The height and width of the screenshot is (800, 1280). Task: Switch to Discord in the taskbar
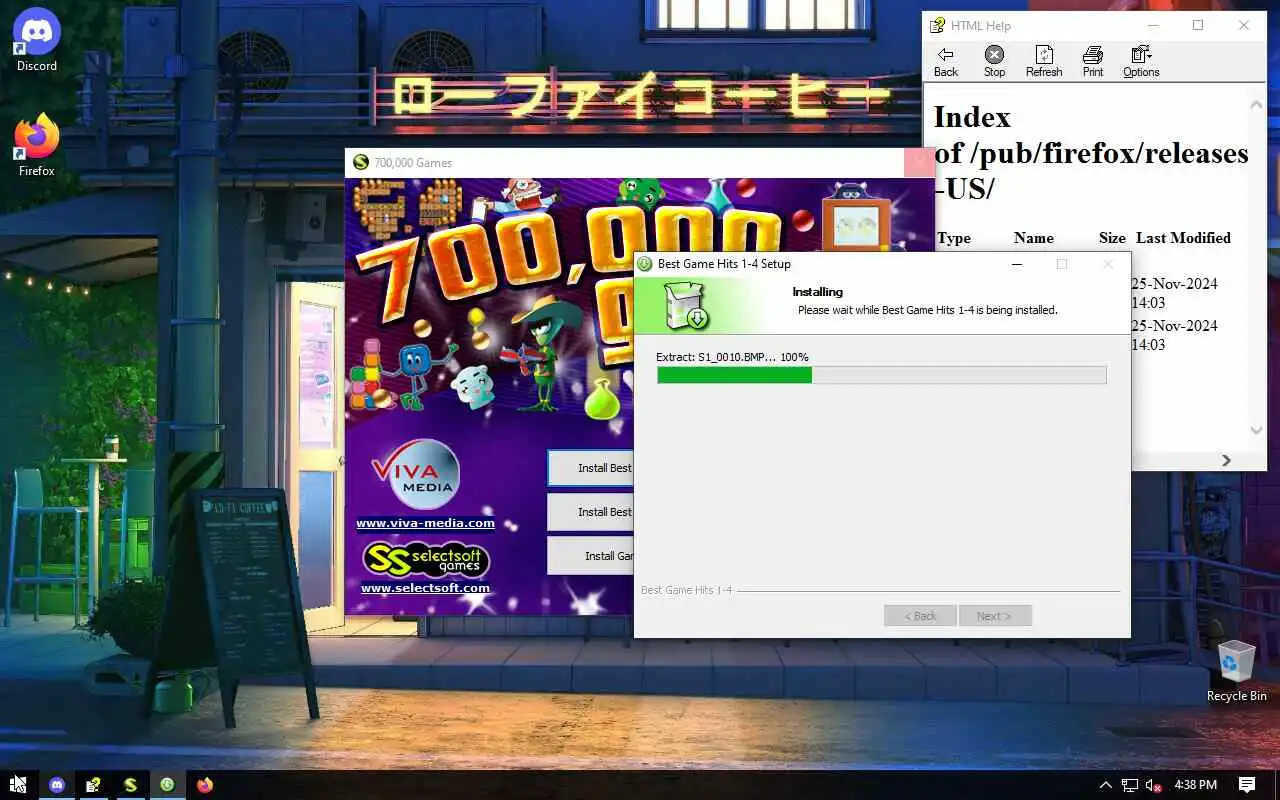57,785
